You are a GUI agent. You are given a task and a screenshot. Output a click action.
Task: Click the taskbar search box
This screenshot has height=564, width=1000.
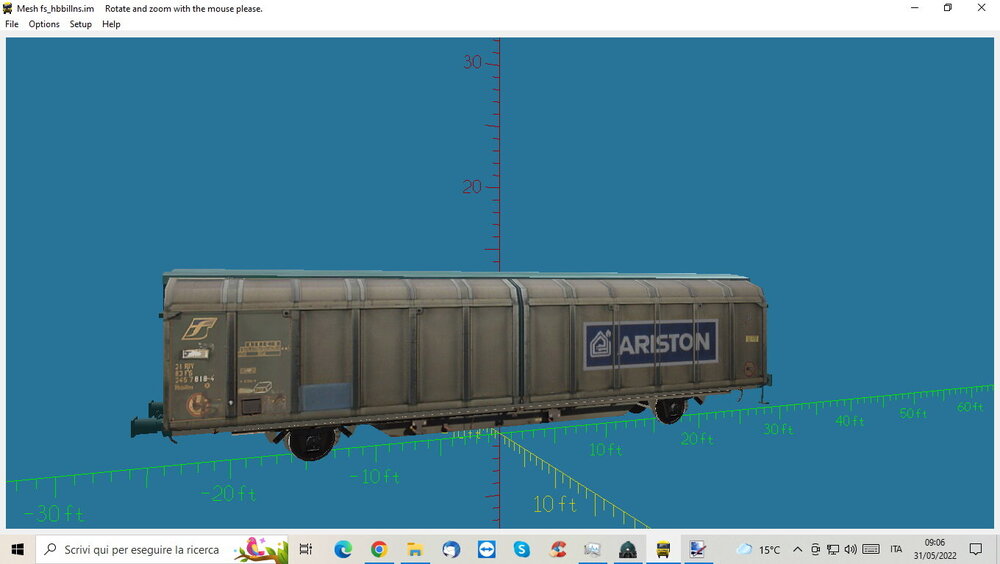coord(162,549)
